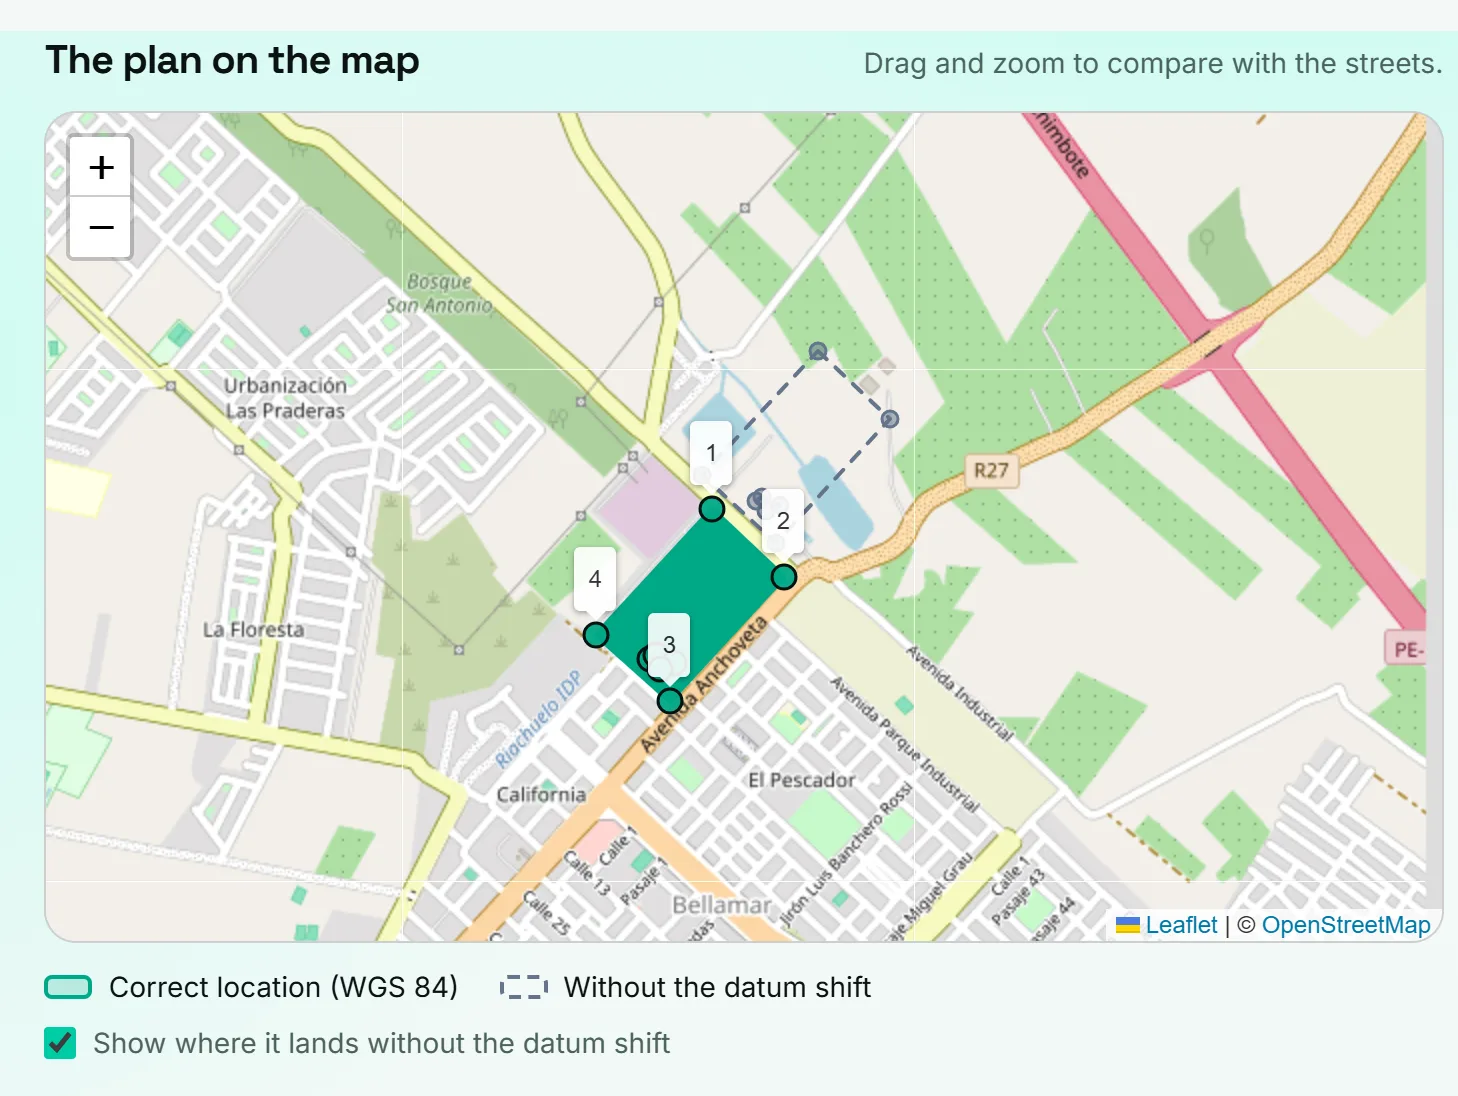Click the R27 road shield on map

tap(991, 470)
